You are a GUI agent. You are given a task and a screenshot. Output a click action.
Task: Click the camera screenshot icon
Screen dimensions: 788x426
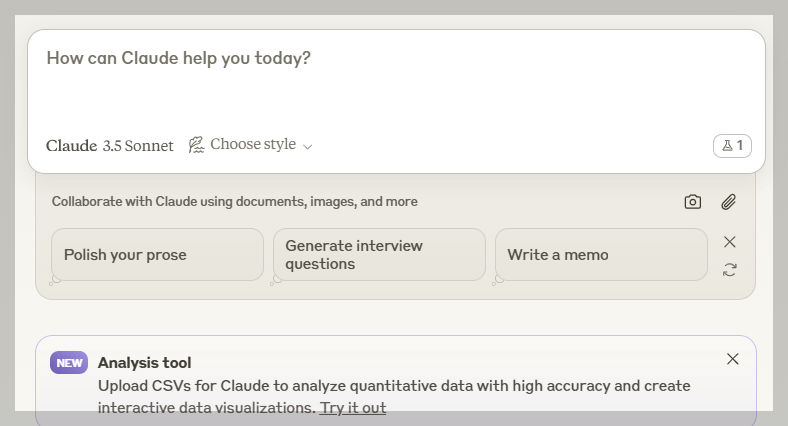click(x=692, y=202)
